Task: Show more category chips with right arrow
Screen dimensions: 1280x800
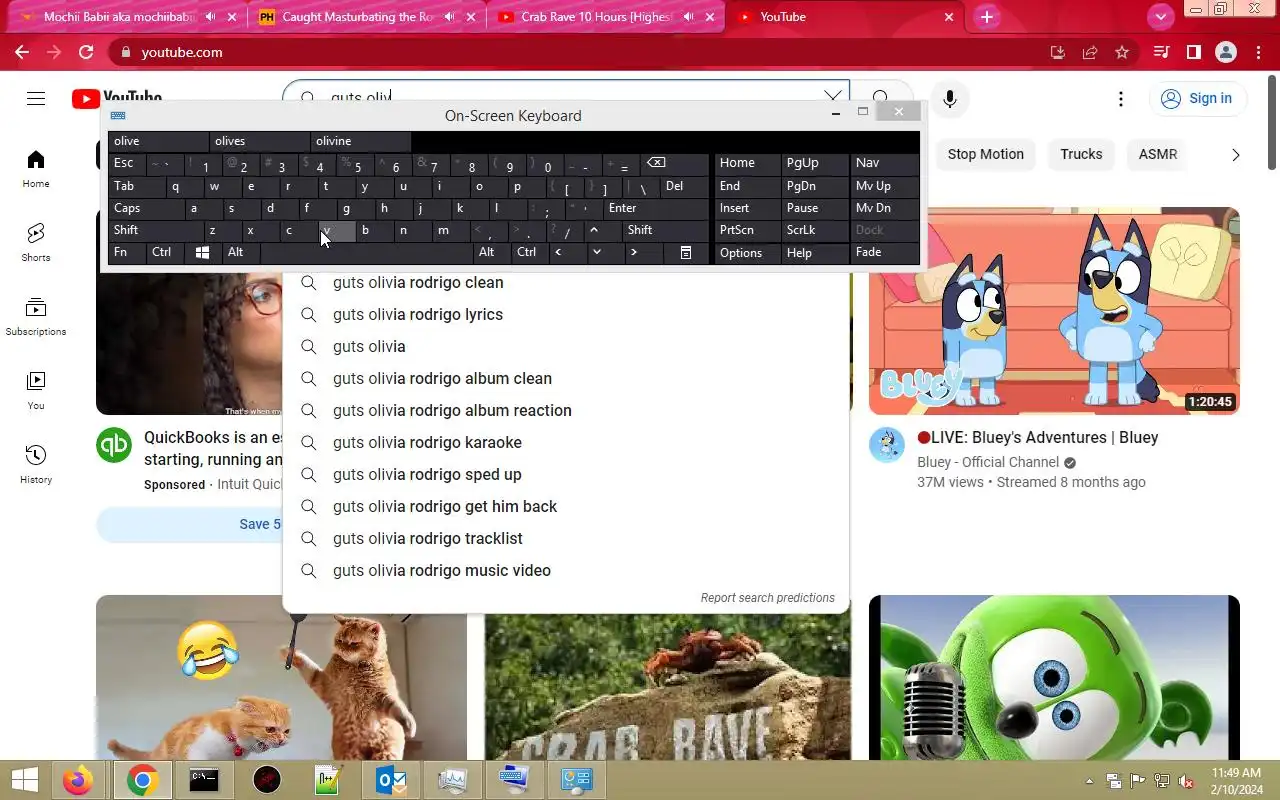Action: coord(1235,155)
